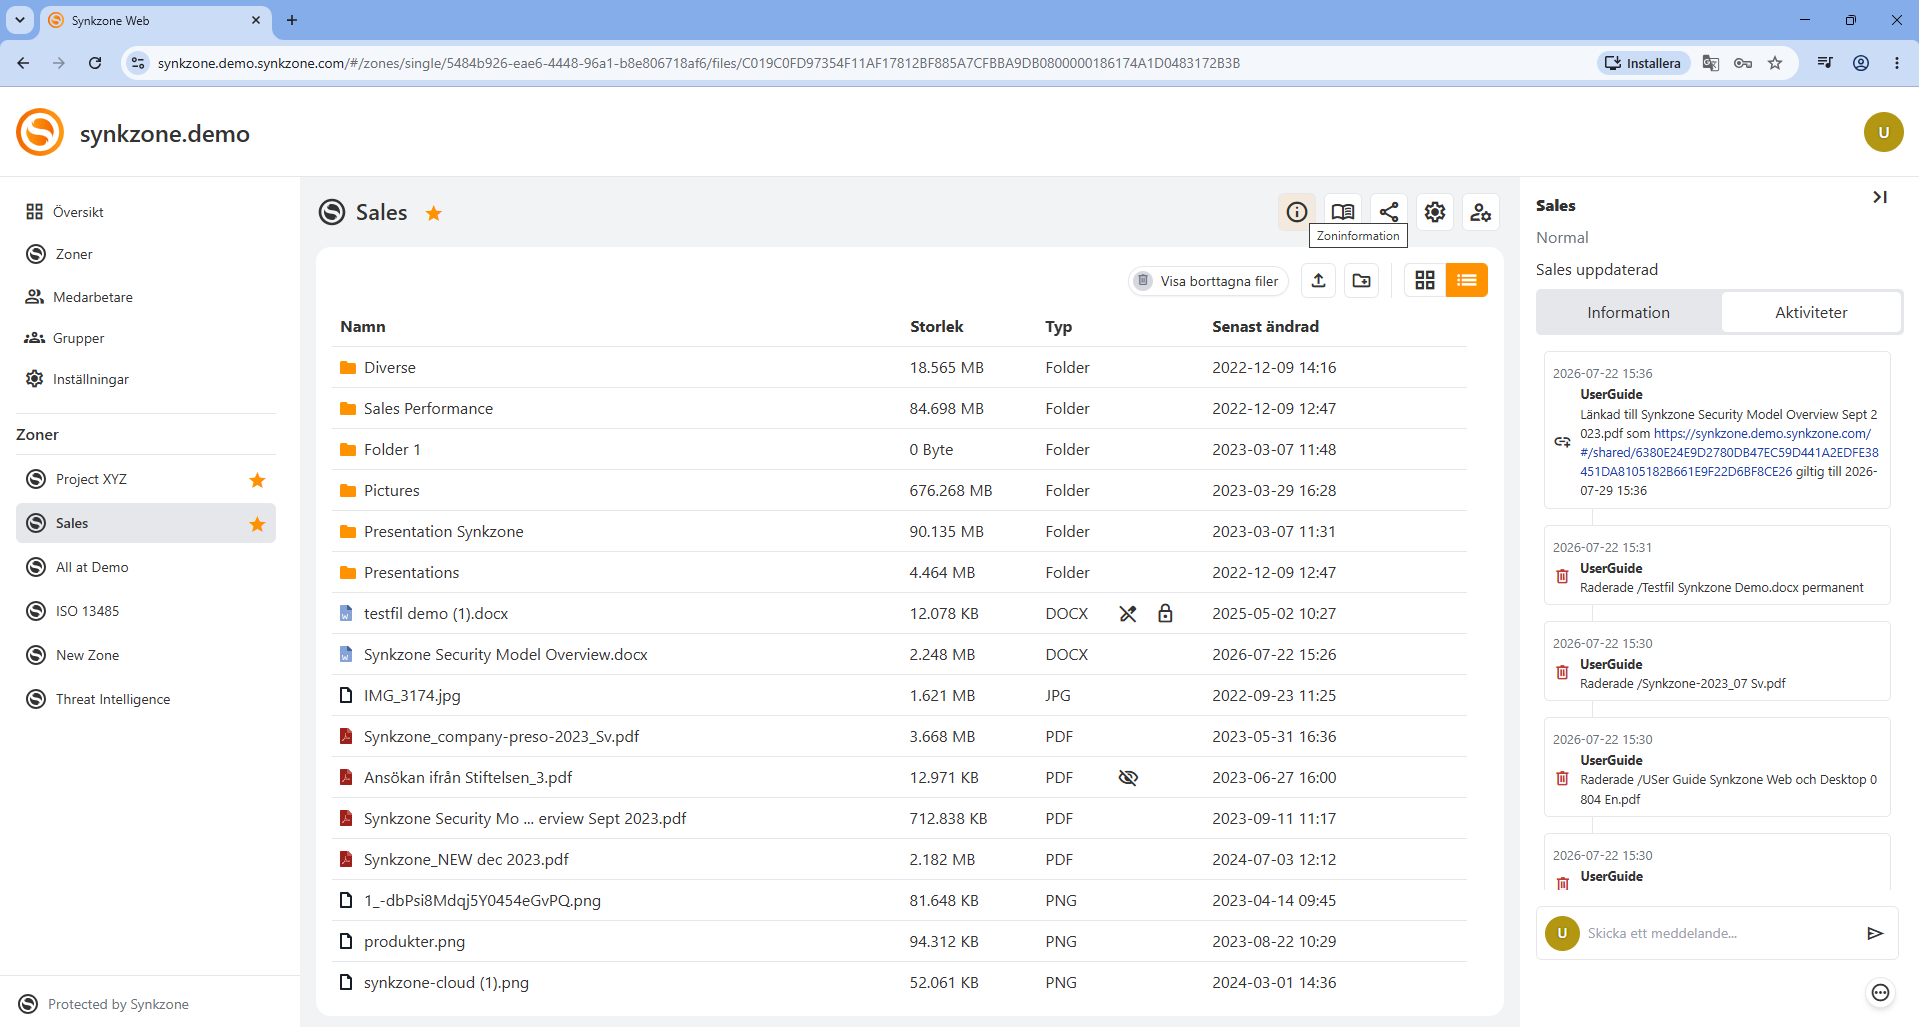
Task: Switch to grid view
Action: point(1425,281)
